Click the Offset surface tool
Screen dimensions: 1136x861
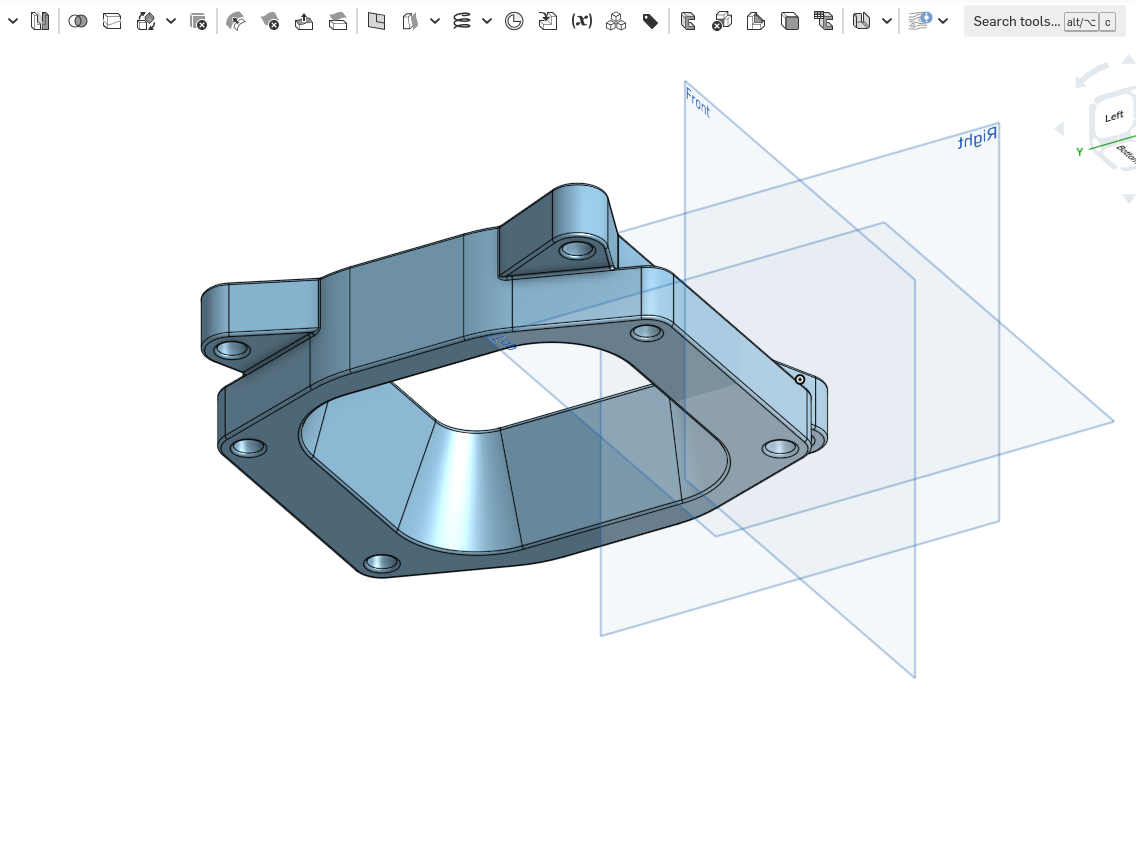click(x=338, y=21)
